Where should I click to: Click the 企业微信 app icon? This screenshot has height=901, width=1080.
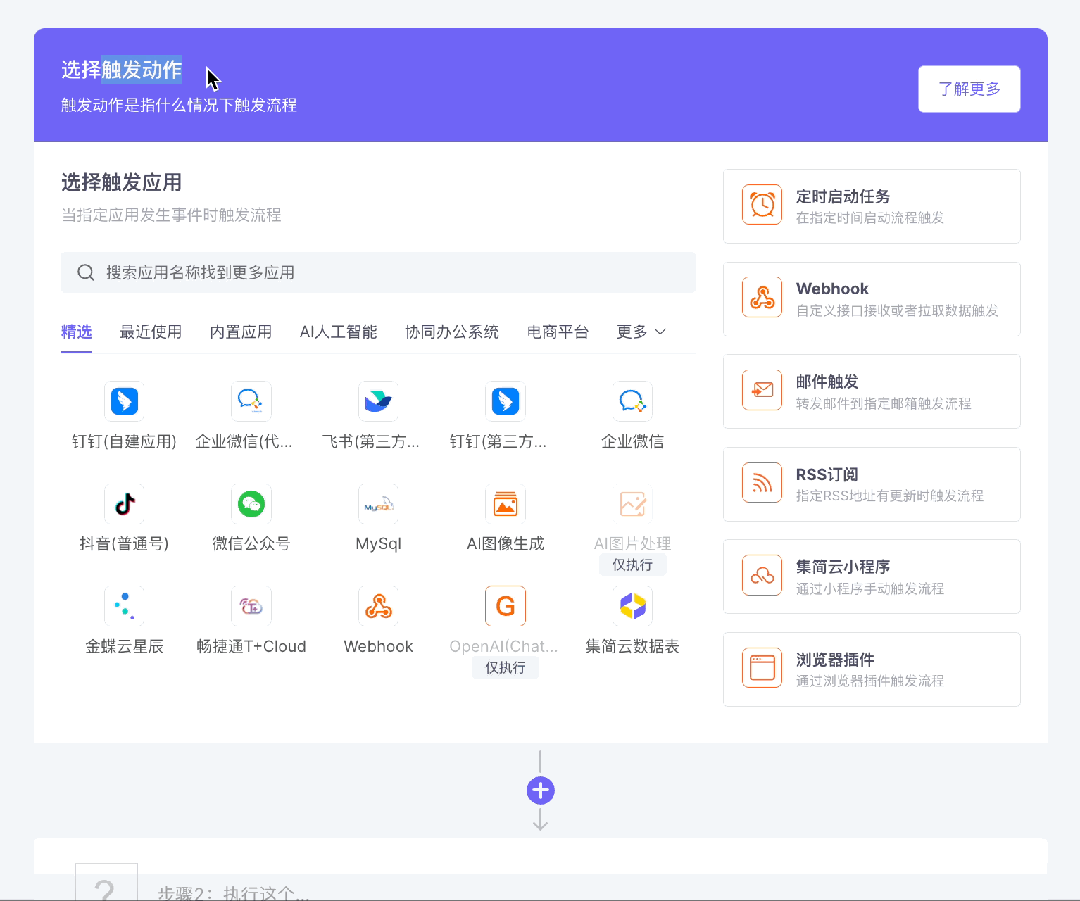(632, 402)
